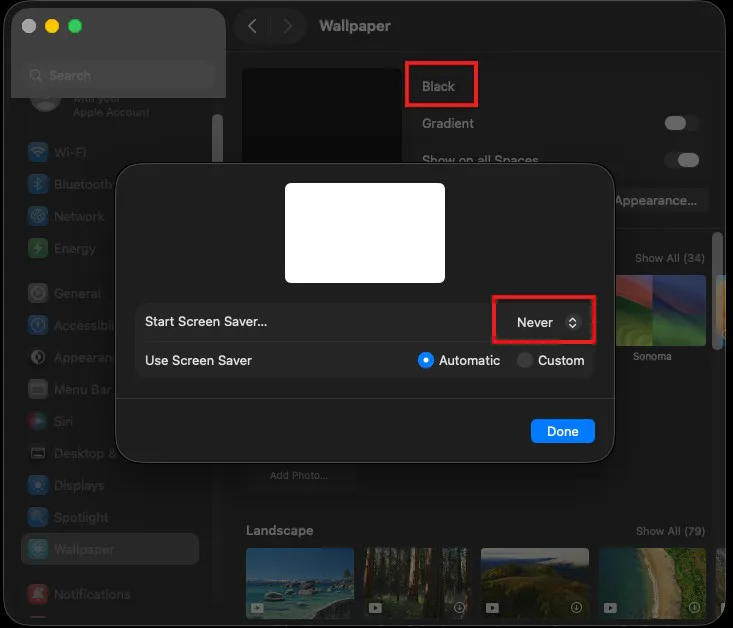Choose the Custom screen saver option
This screenshot has height=628, width=733.
coord(525,360)
